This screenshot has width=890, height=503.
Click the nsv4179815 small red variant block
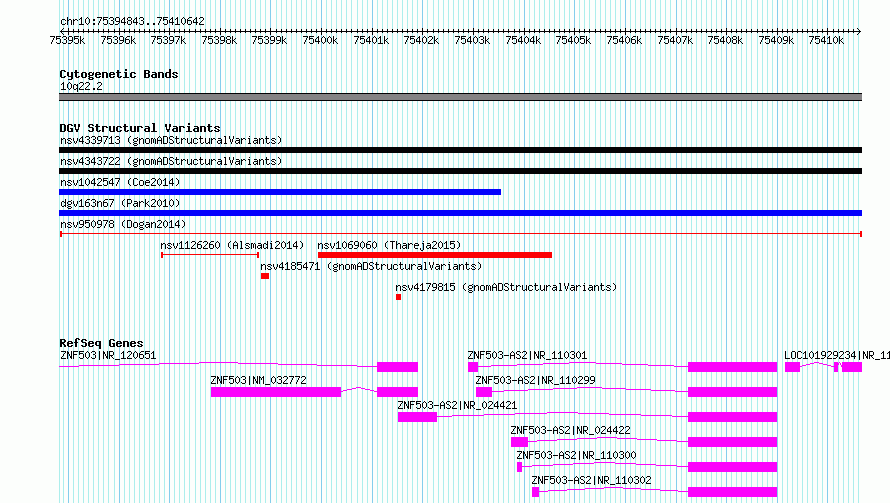(398, 297)
